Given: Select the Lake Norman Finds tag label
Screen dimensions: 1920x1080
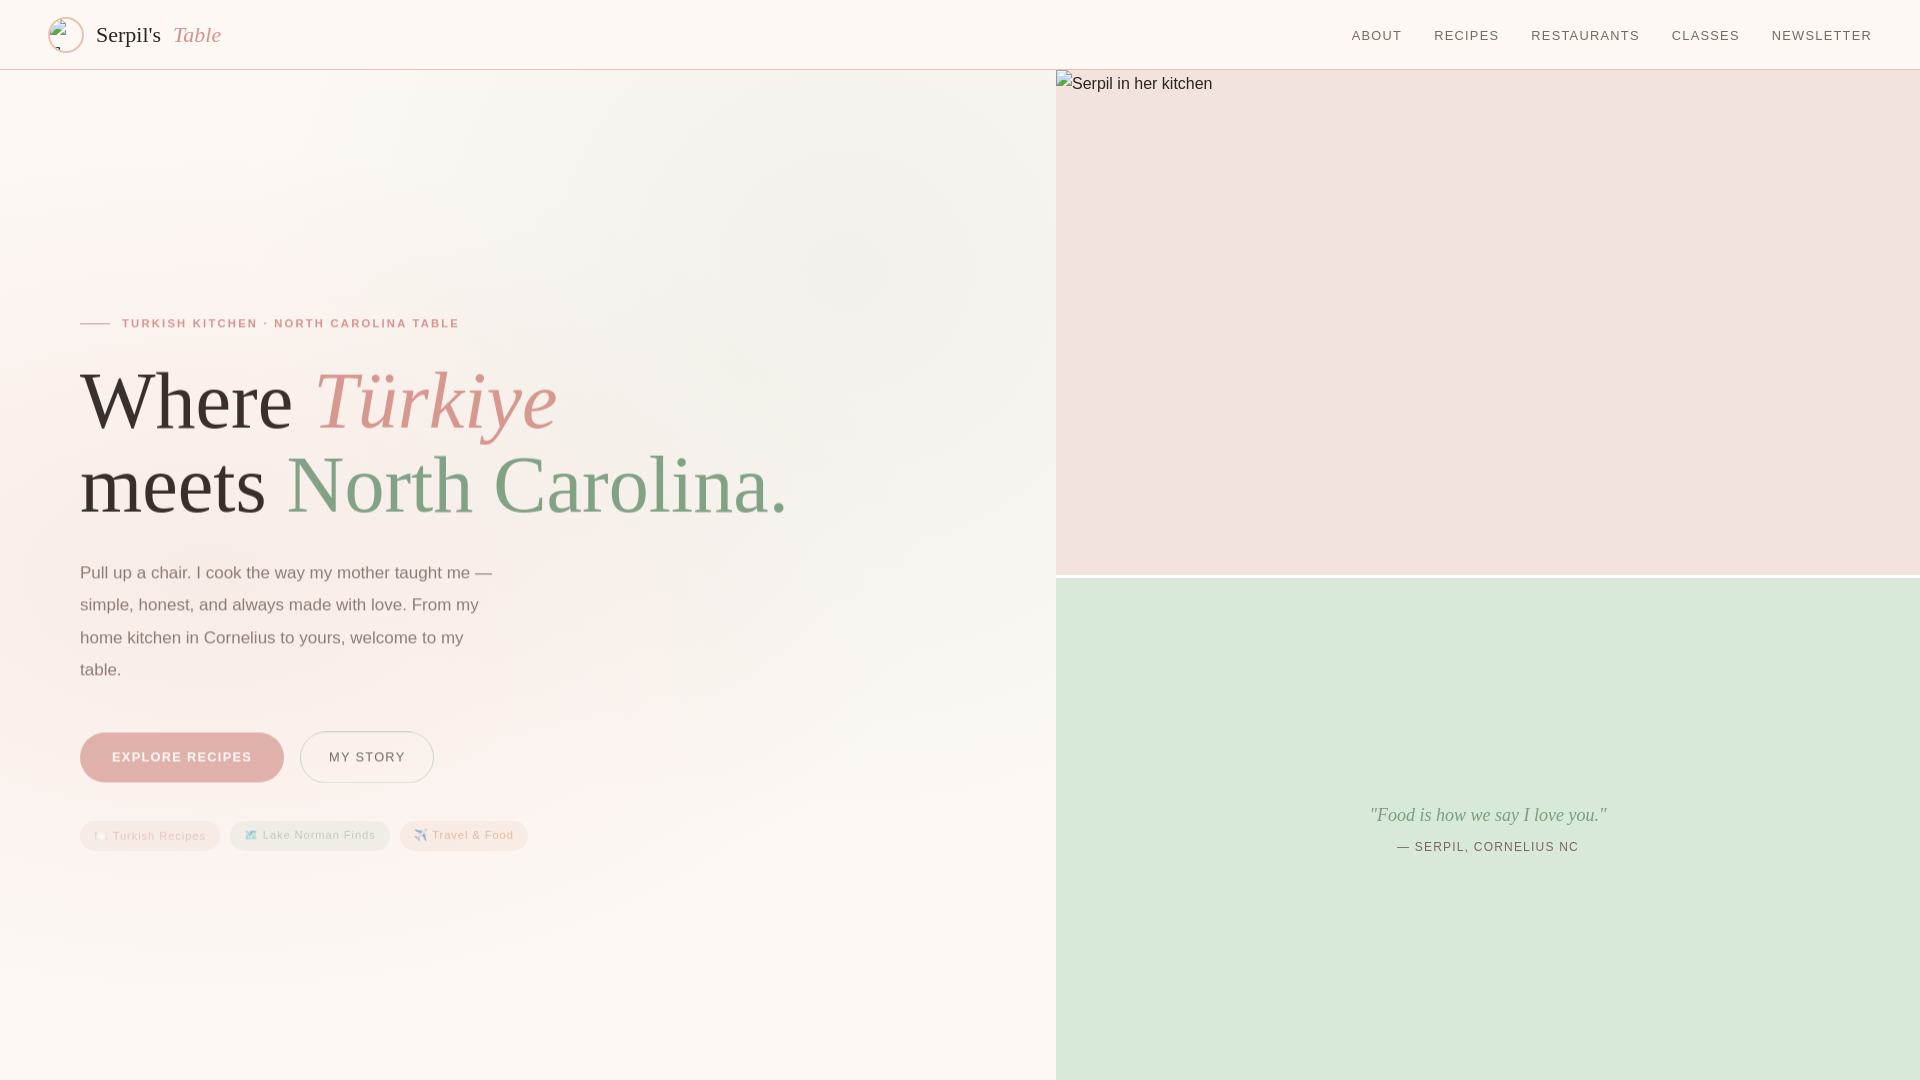Looking at the screenshot, I should tap(319, 835).
